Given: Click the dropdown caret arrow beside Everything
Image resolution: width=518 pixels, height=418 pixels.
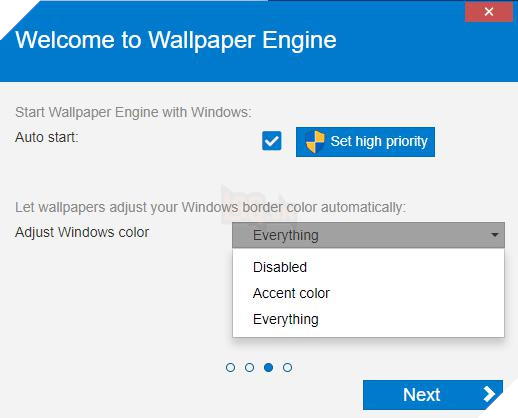Looking at the screenshot, I should (495, 235).
